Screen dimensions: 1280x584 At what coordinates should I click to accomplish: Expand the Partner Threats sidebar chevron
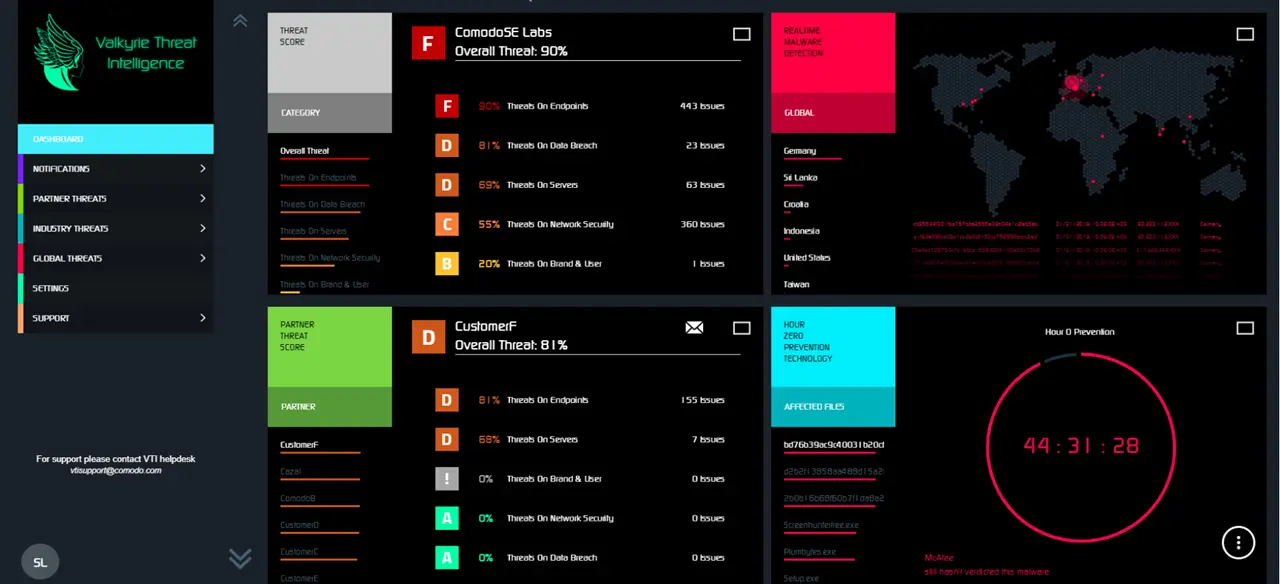point(203,198)
